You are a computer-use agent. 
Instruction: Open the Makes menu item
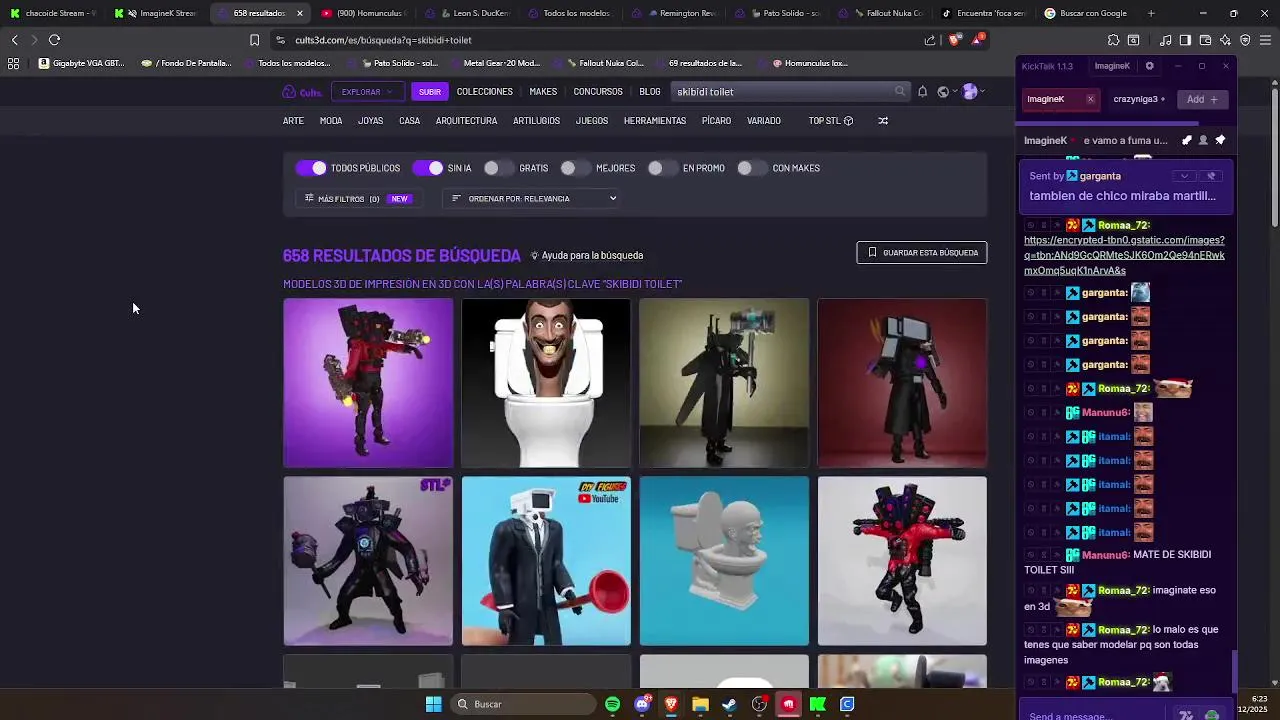(543, 92)
